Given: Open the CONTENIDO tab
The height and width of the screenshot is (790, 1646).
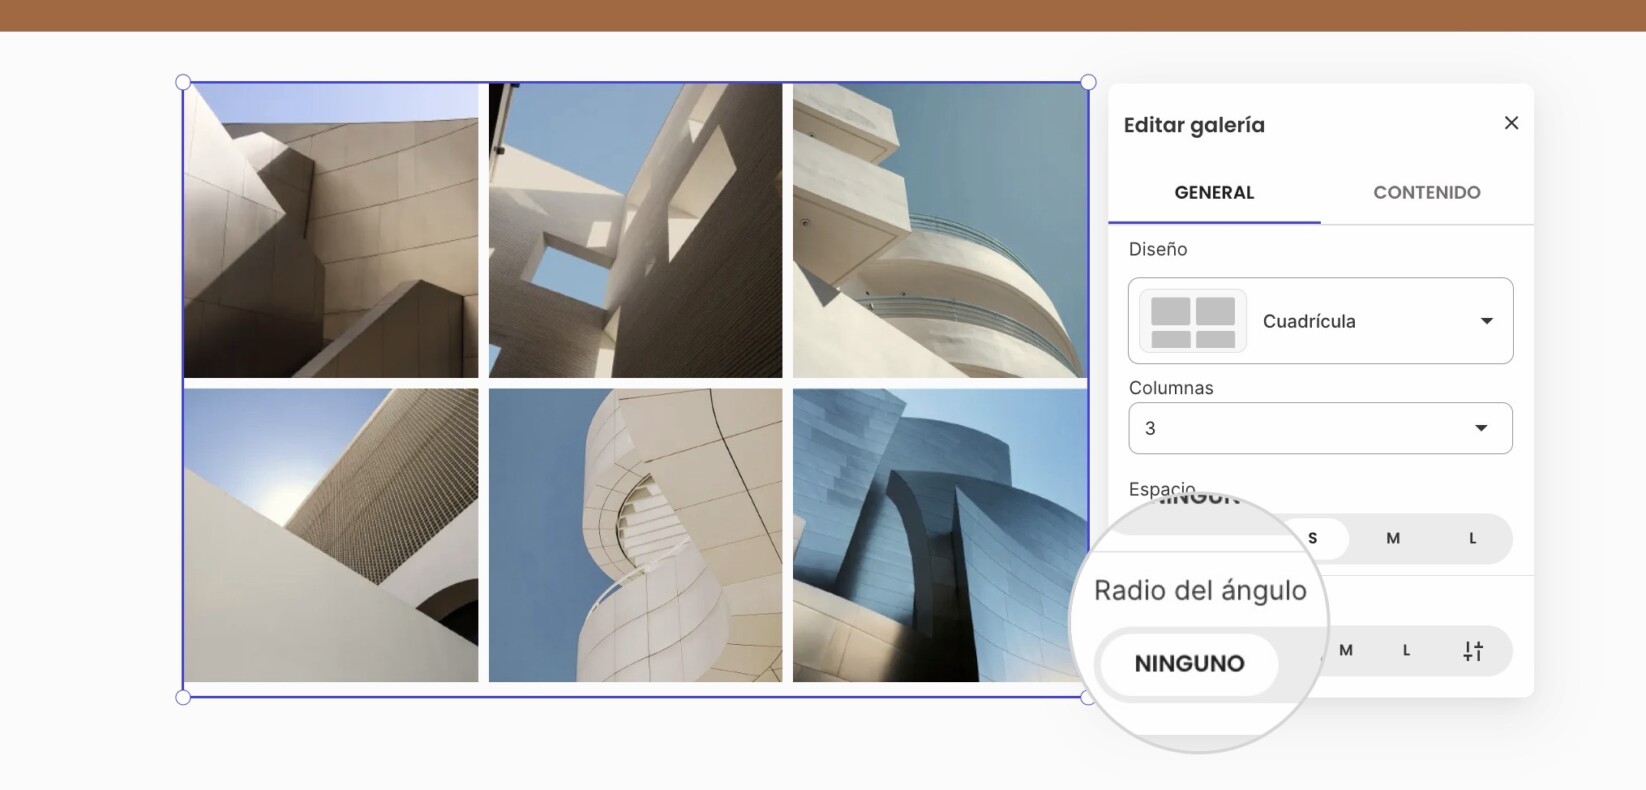Looking at the screenshot, I should coord(1427,192).
